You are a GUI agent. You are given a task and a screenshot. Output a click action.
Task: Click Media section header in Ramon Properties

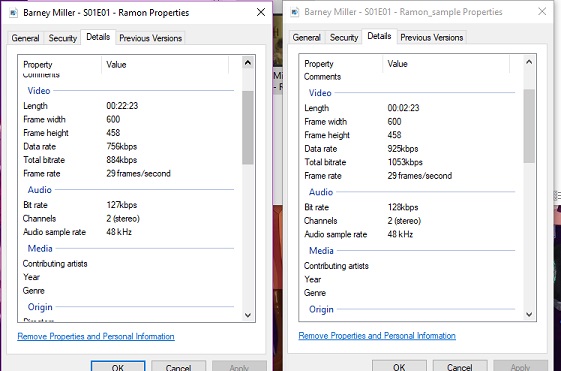(40, 248)
